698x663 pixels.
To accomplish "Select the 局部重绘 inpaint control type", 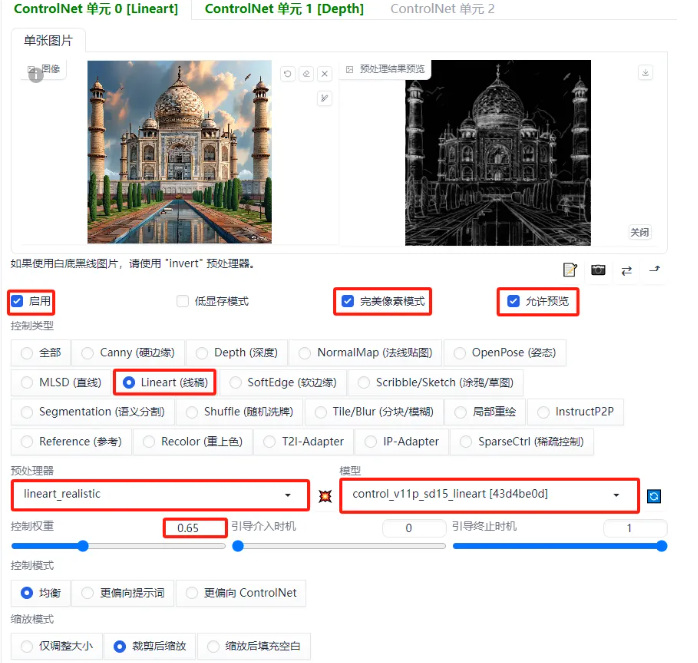I will pyautogui.click(x=485, y=412).
